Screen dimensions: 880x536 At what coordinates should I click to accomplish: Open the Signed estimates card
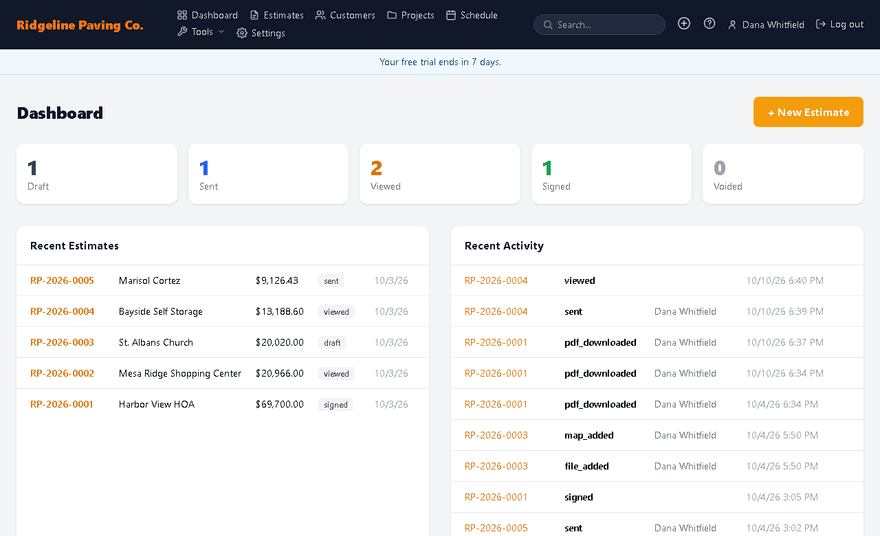(x=611, y=174)
